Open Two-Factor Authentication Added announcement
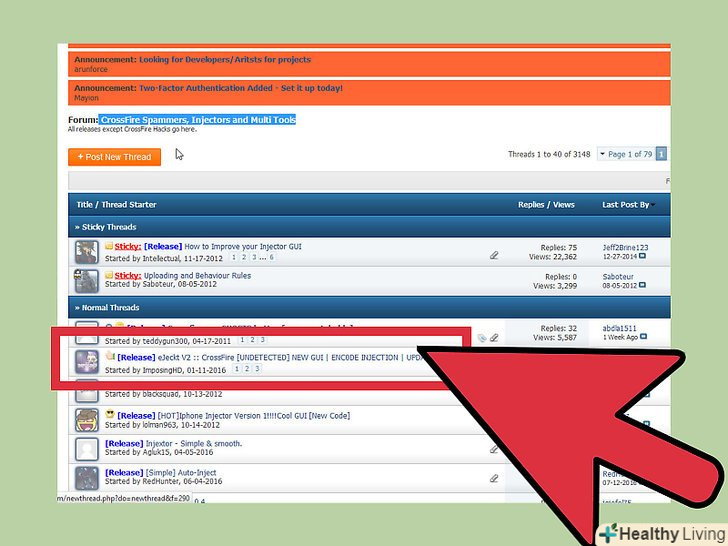 (x=240, y=88)
